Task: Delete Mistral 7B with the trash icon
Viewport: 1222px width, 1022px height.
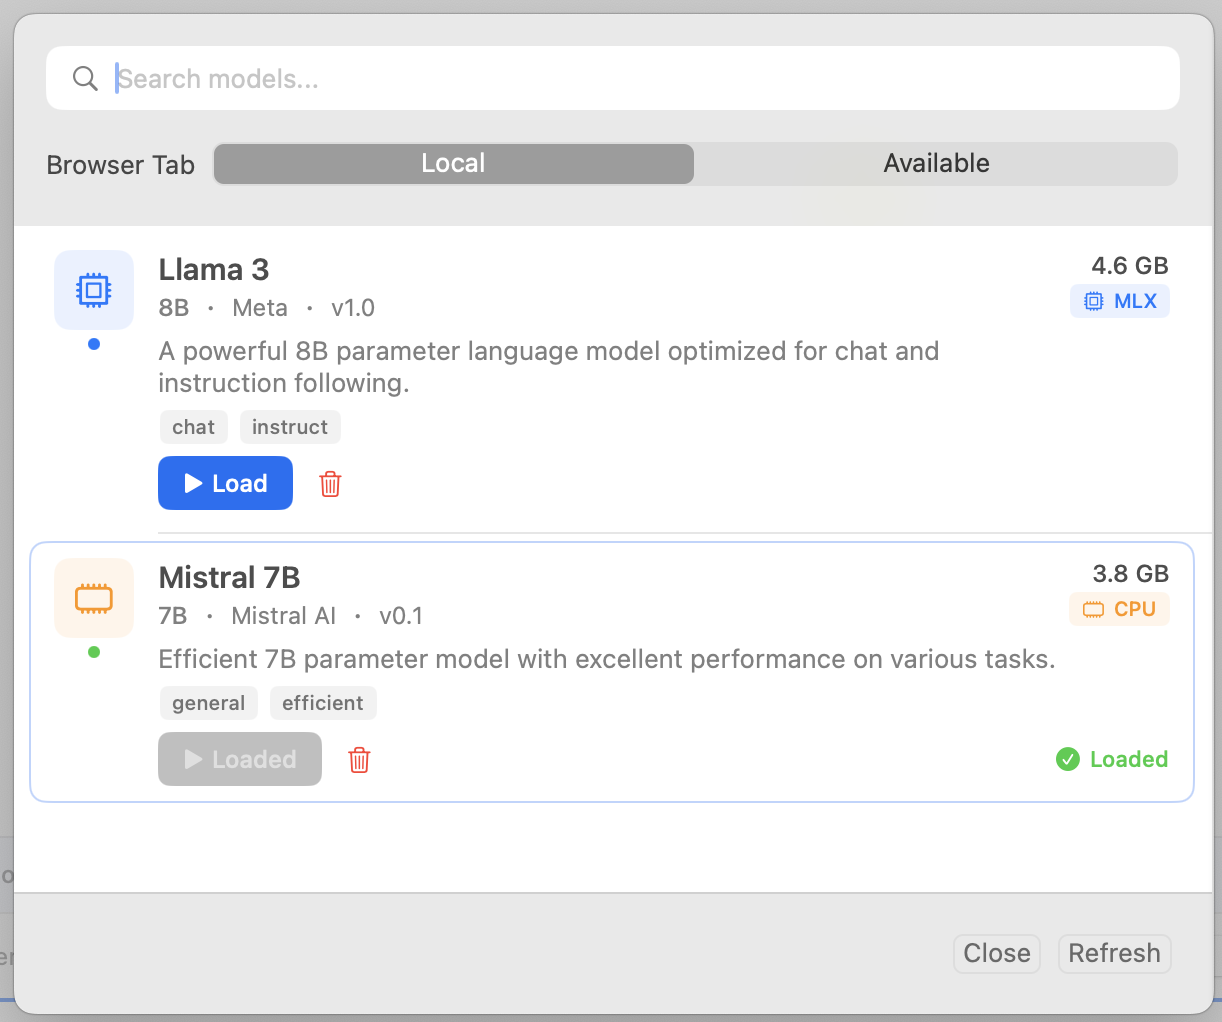Action: click(x=359, y=760)
